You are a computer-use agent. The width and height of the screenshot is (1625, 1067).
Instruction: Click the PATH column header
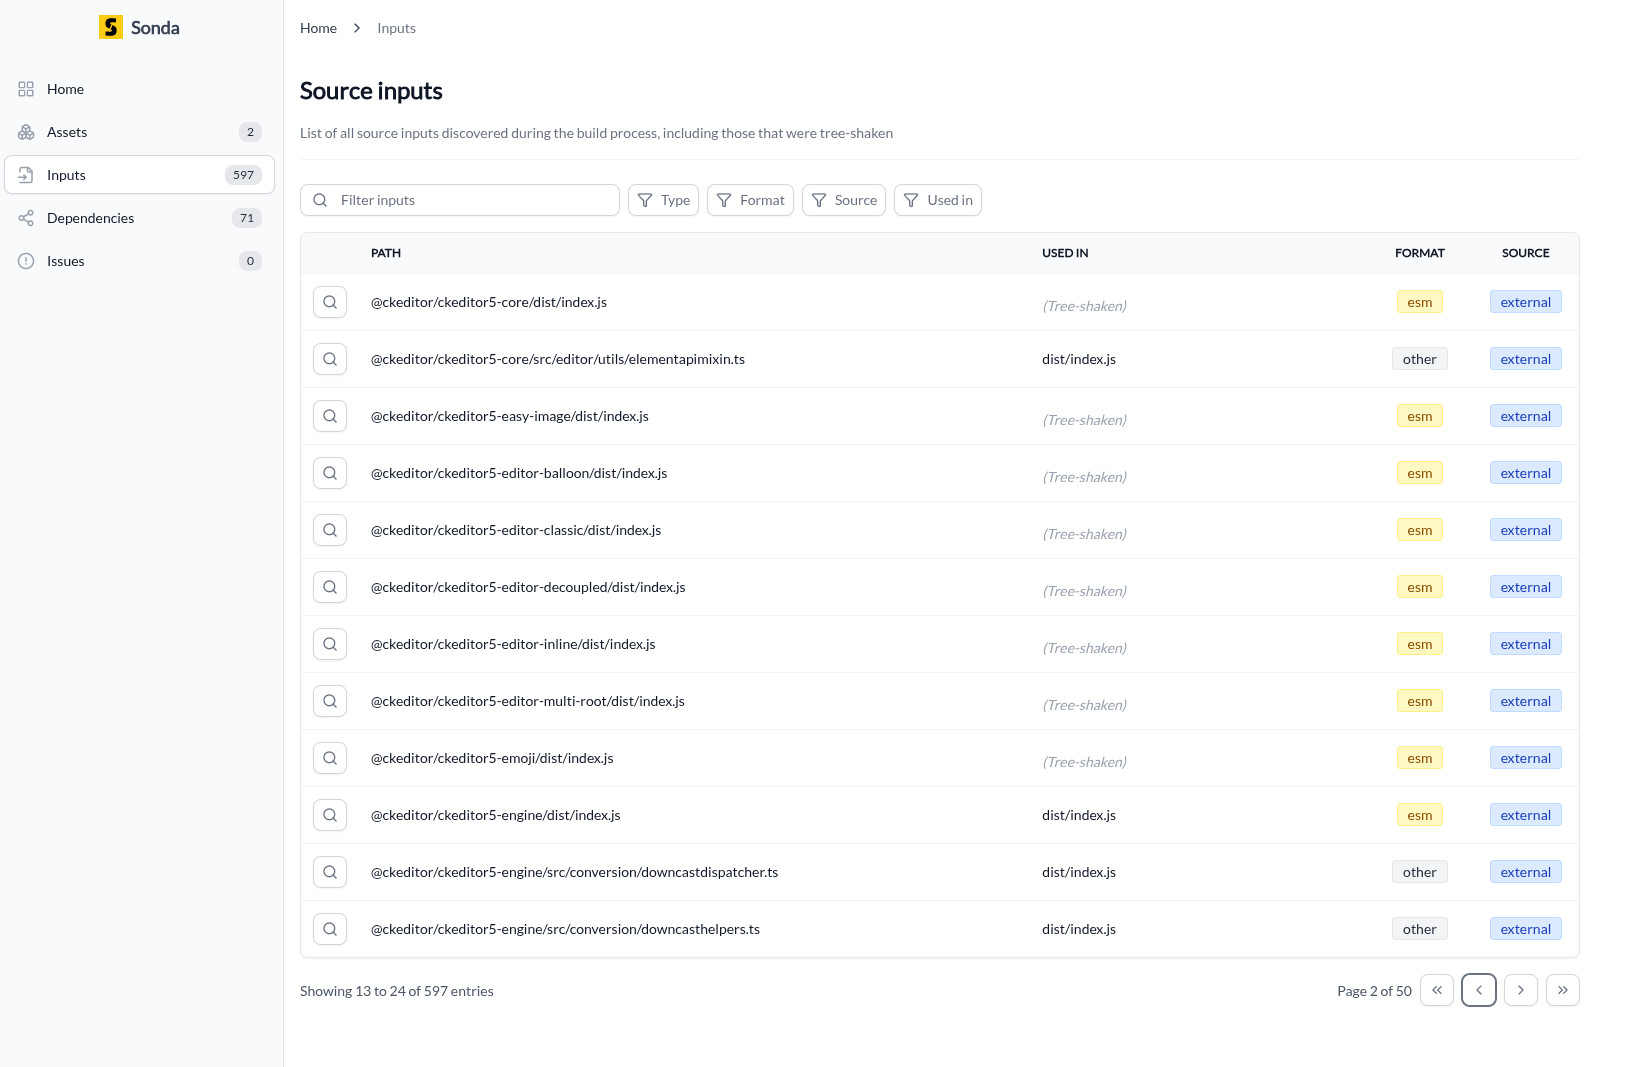[386, 253]
